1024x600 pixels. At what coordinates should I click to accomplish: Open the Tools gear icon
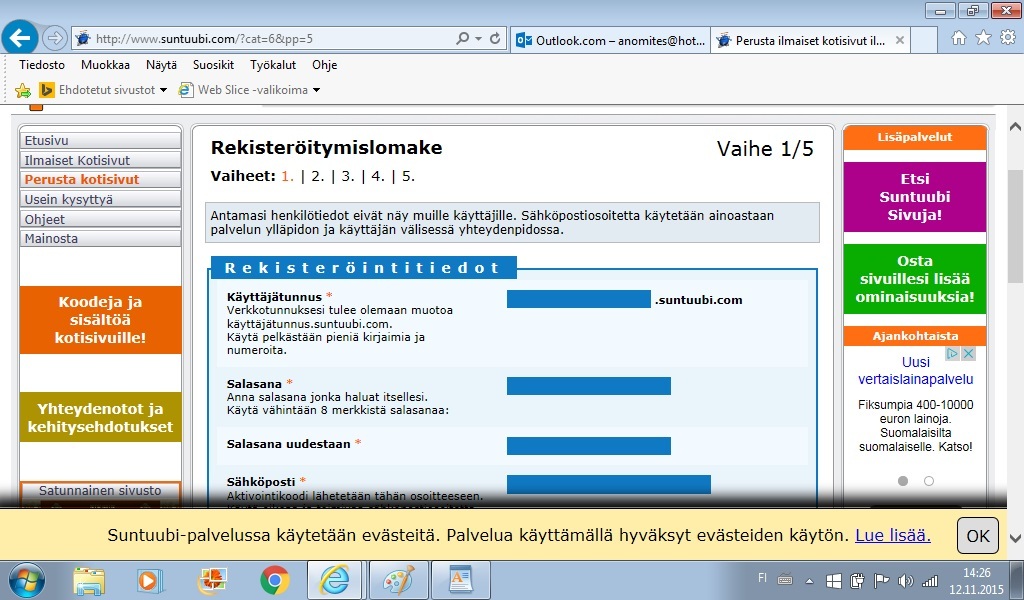click(1008, 39)
